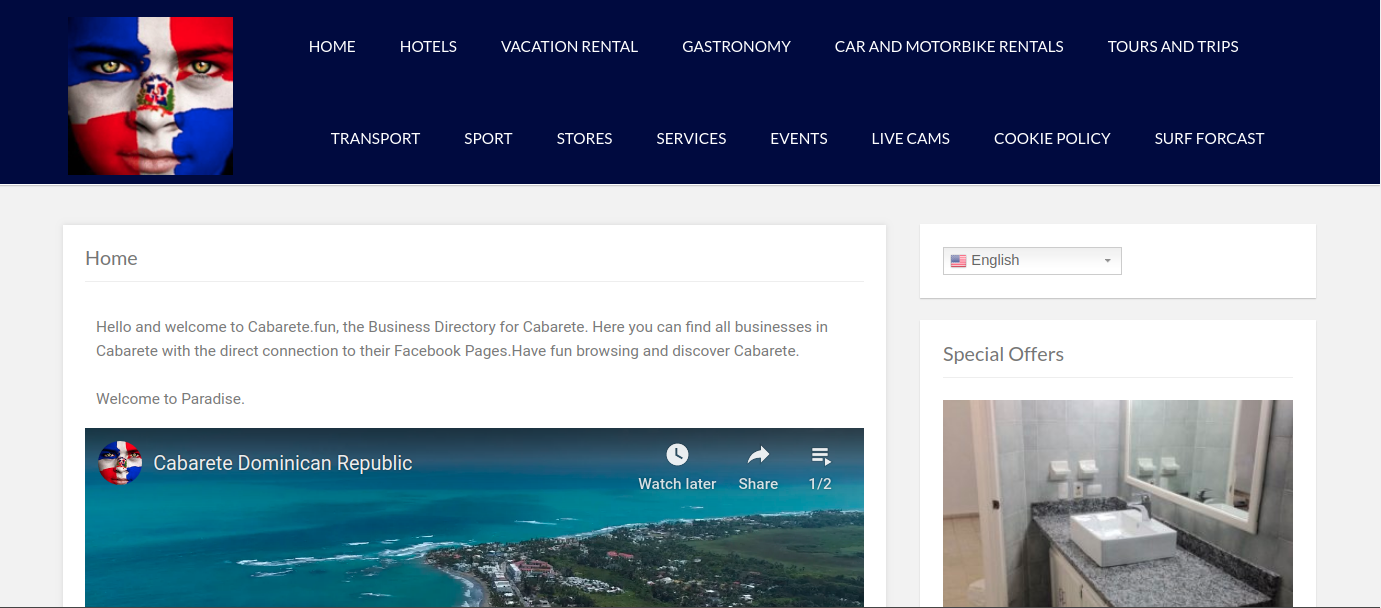
Task: Open the English language dropdown
Action: coord(1032,261)
